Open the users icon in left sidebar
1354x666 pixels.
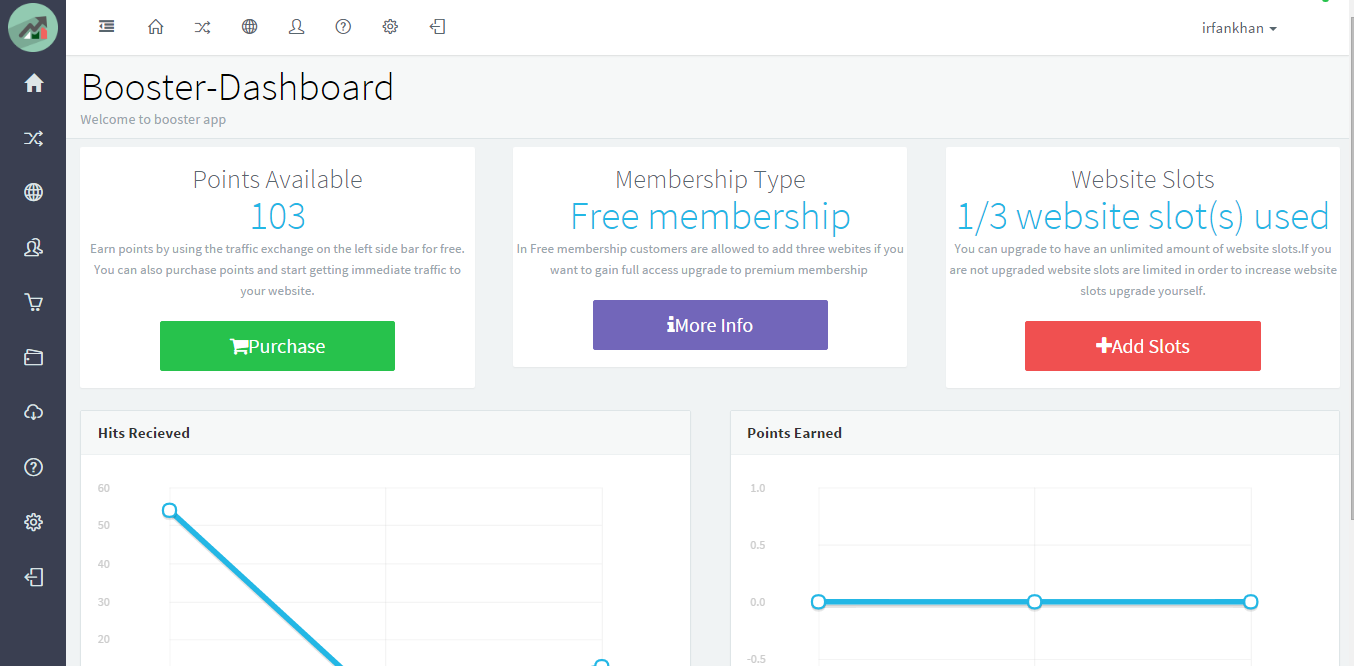tap(33, 248)
